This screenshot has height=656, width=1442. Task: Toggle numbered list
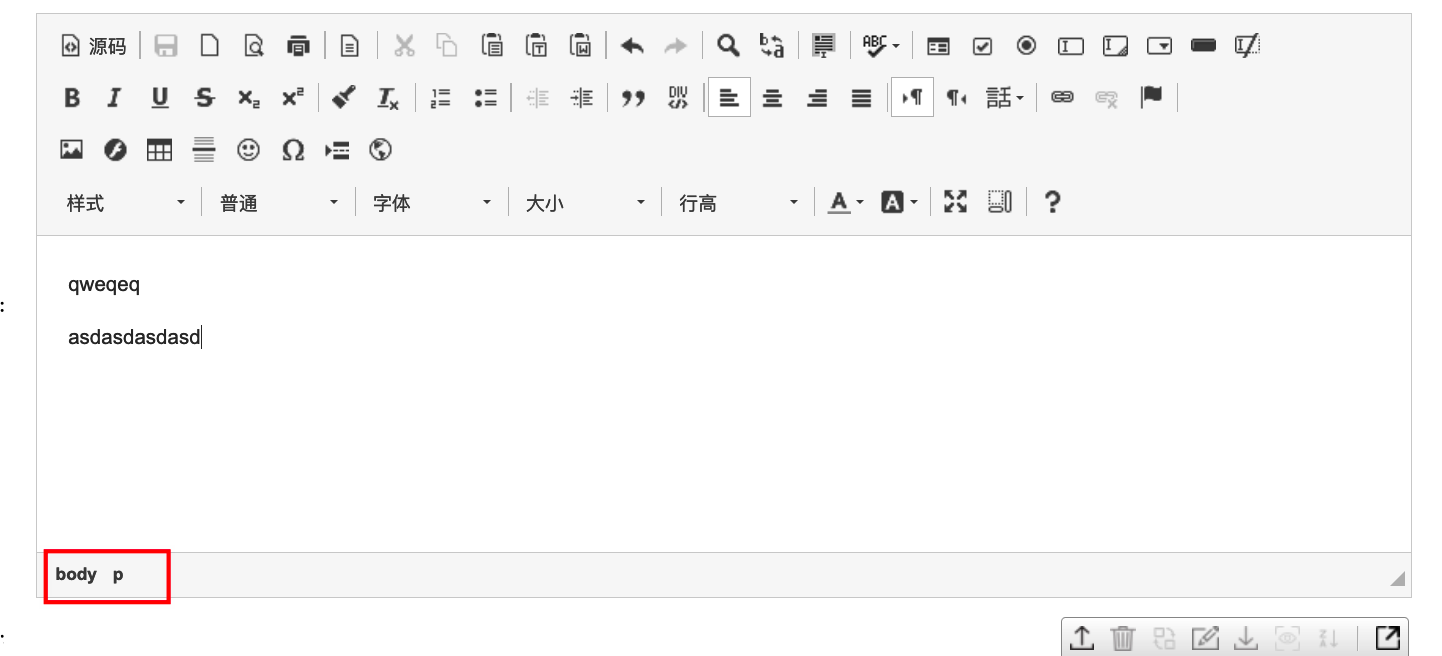pos(440,97)
